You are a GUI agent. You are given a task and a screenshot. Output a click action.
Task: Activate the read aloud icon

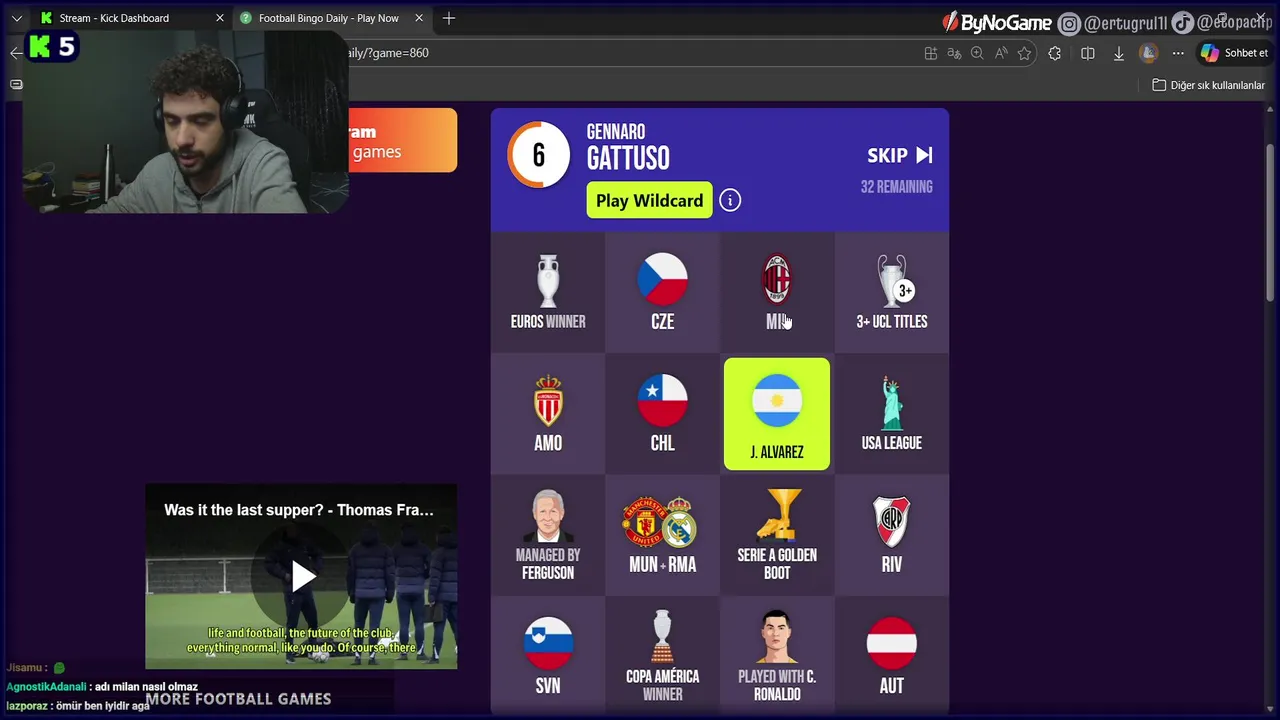pos(1001,53)
